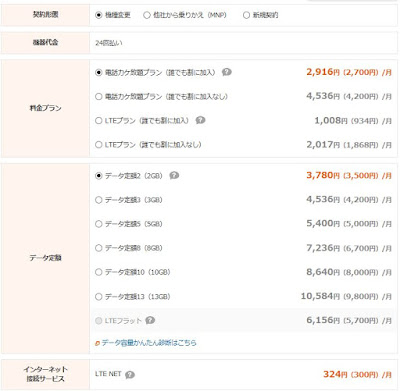The height and width of the screenshot is (391, 400).
Task: Click the 3,780円 (3,500円) price
Action: [x=349, y=175]
